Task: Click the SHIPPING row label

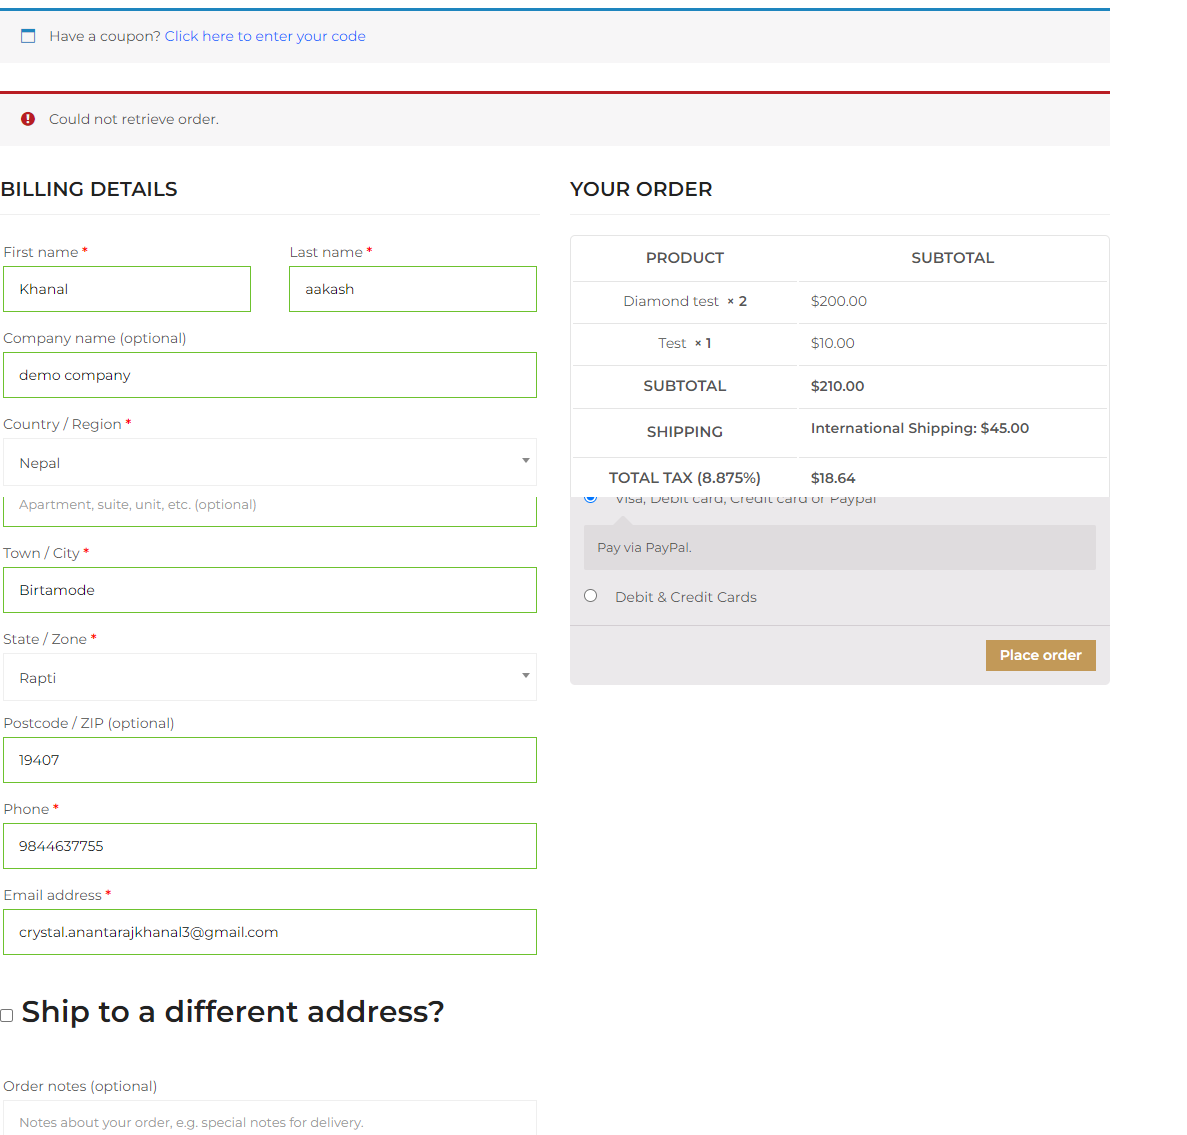Action: click(x=684, y=432)
